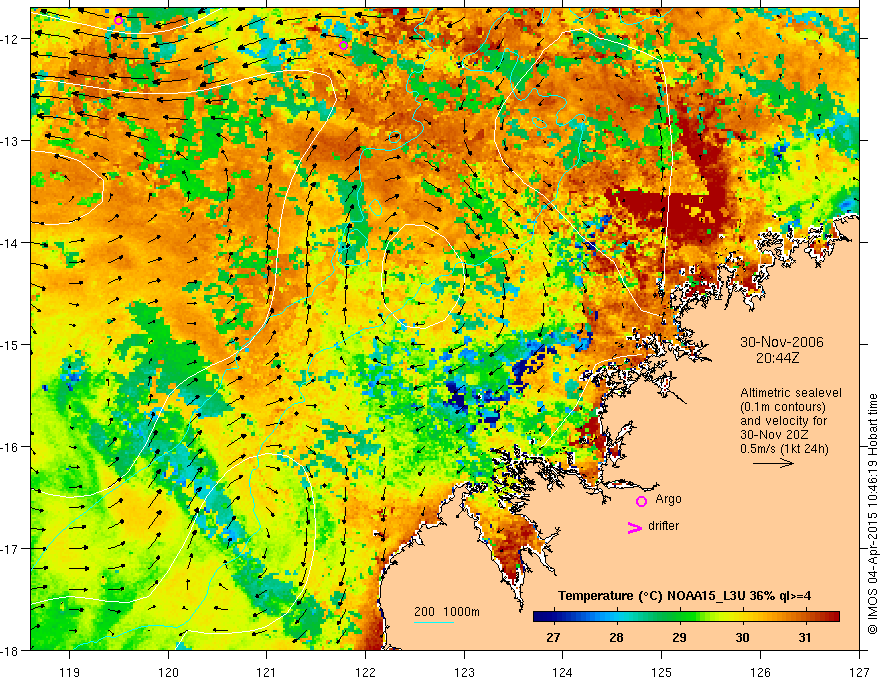Click the "20:44Z" time text
The width and height of the screenshot is (880, 680).
[777, 358]
